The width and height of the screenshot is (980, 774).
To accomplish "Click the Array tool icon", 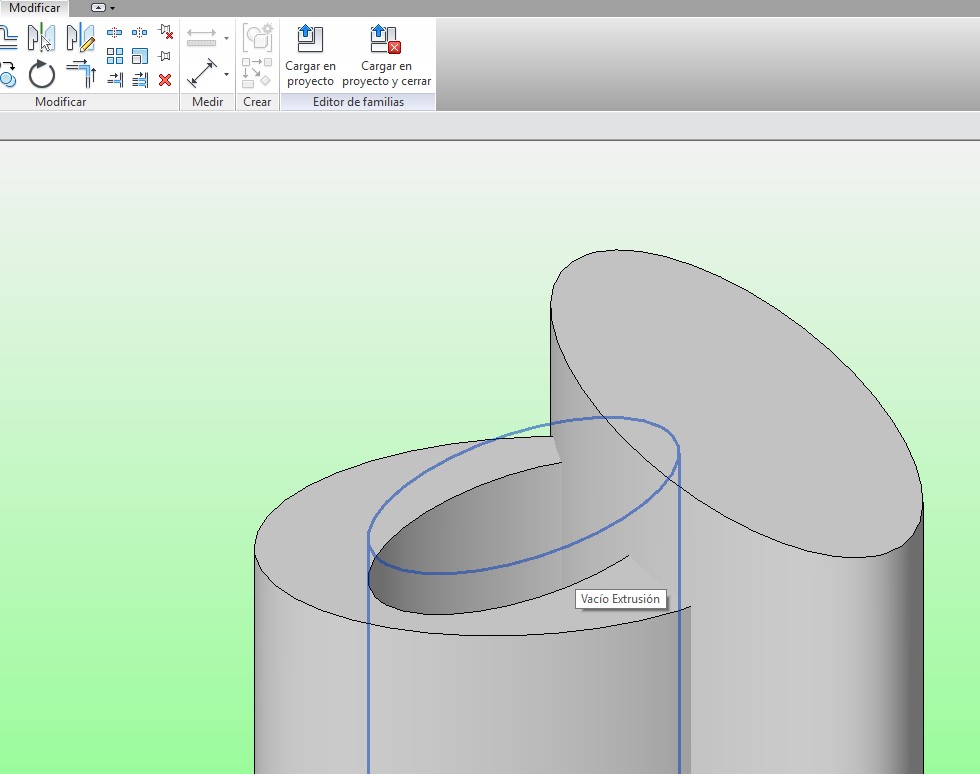I will click(114, 56).
